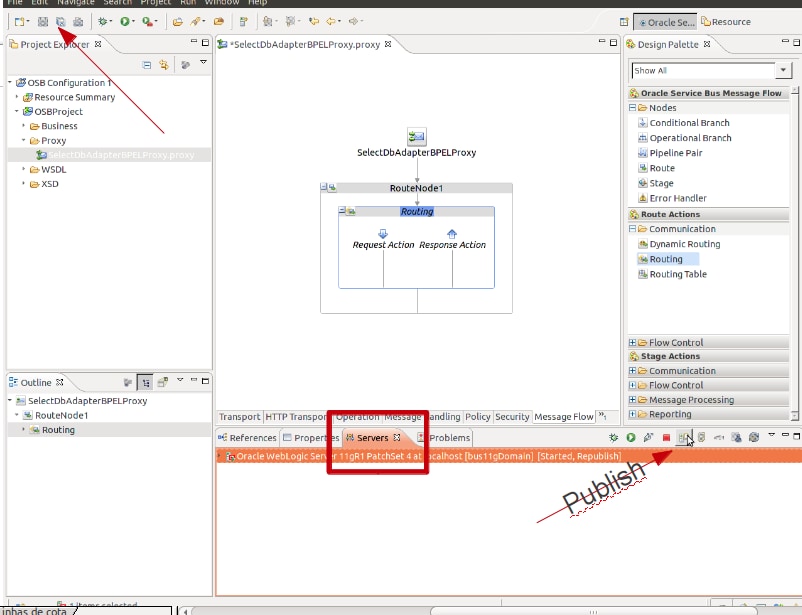The width and height of the screenshot is (802, 615).
Task: Click the Last Edit Location toolbar icon
Action: (314, 21)
